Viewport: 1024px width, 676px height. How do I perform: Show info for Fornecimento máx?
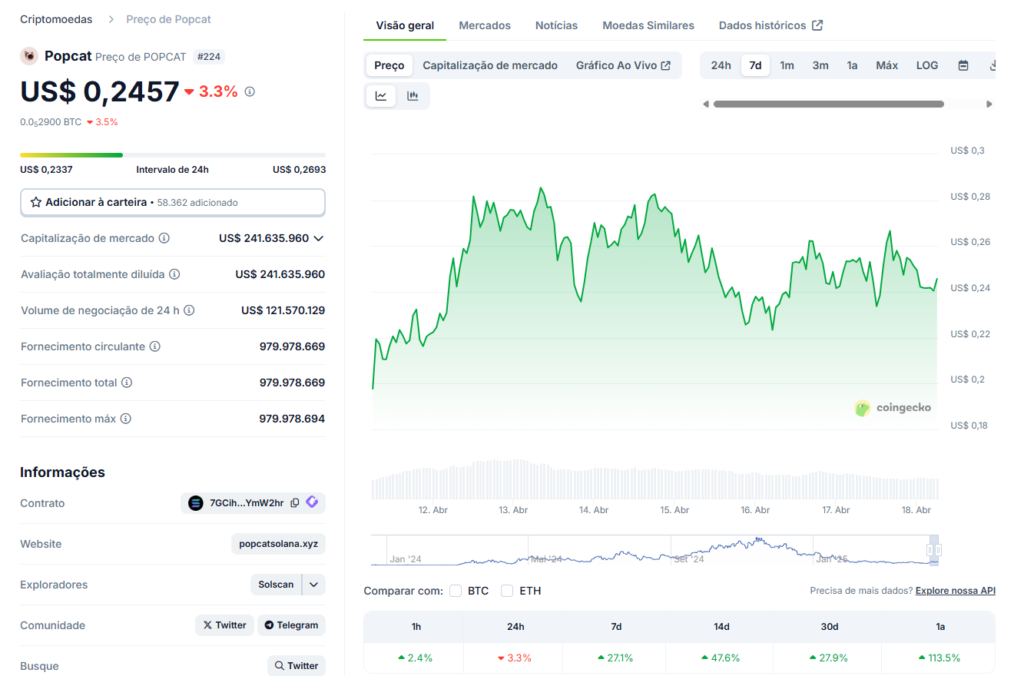[x=125, y=419]
